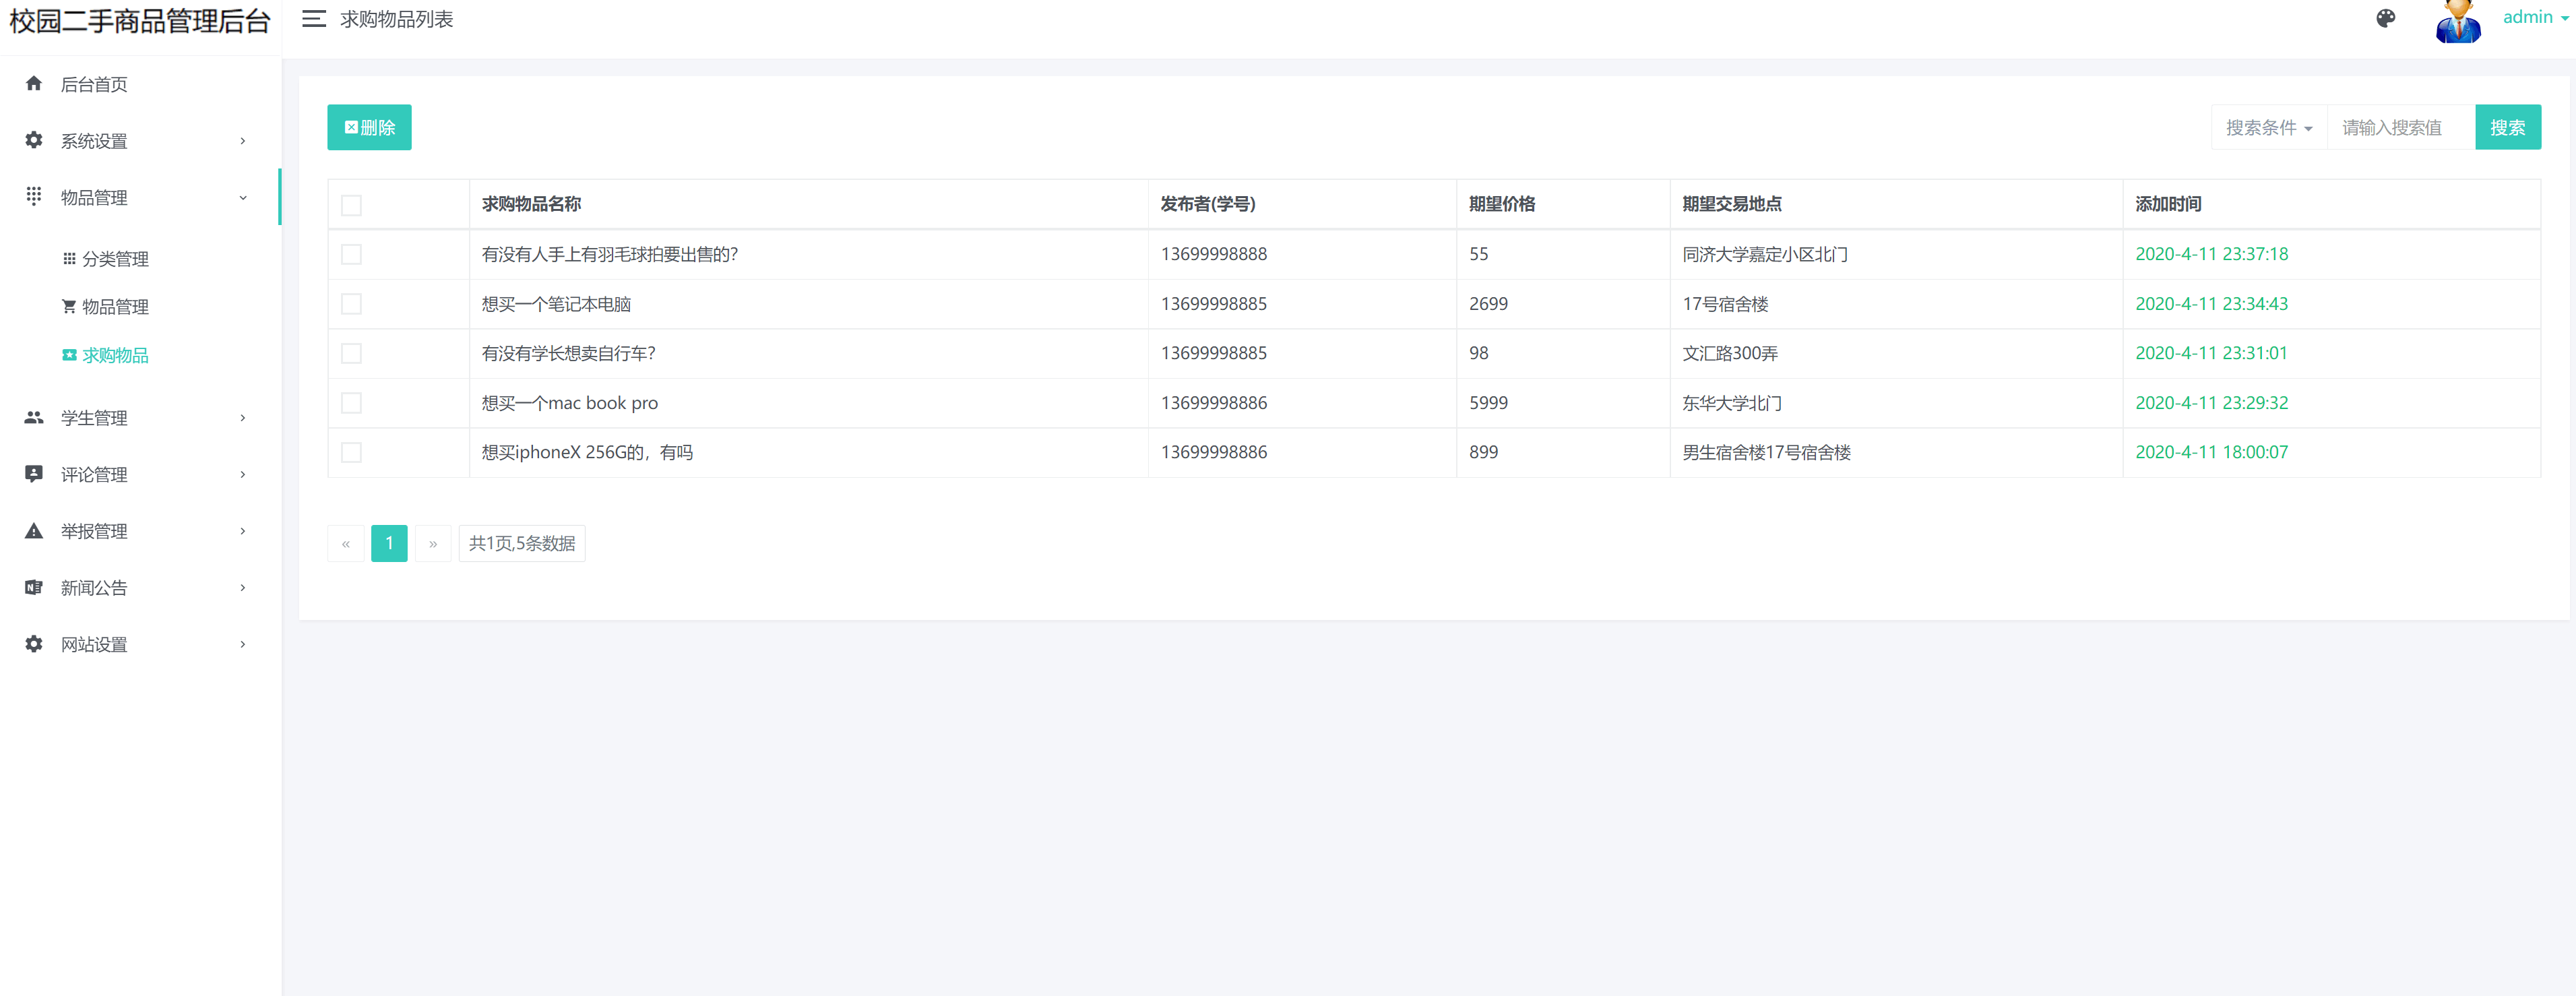Open the 搜索条件 dropdown
Viewport: 2576px width, 996px height.
click(x=2268, y=128)
